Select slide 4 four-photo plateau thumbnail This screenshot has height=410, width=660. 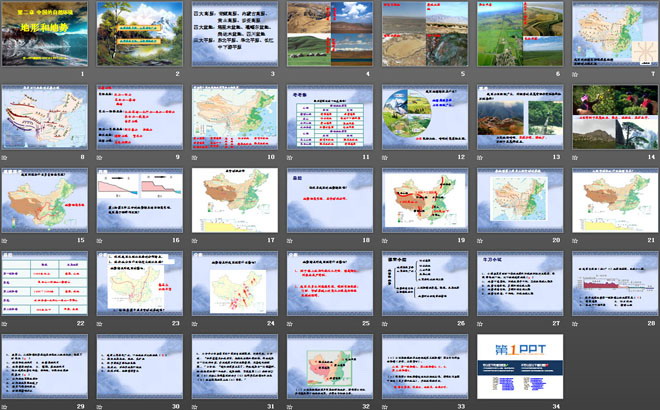(x=330, y=34)
